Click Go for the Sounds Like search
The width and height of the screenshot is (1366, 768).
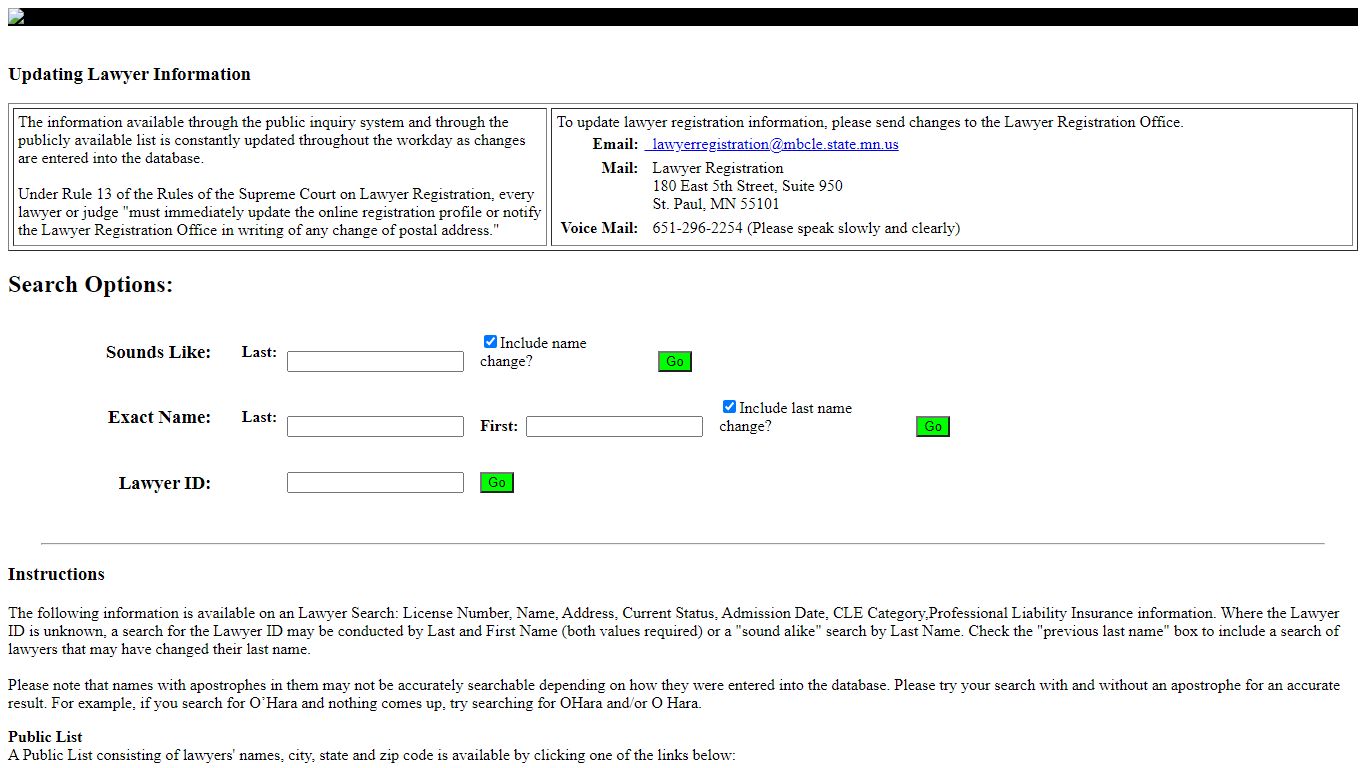(x=675, y=361)
